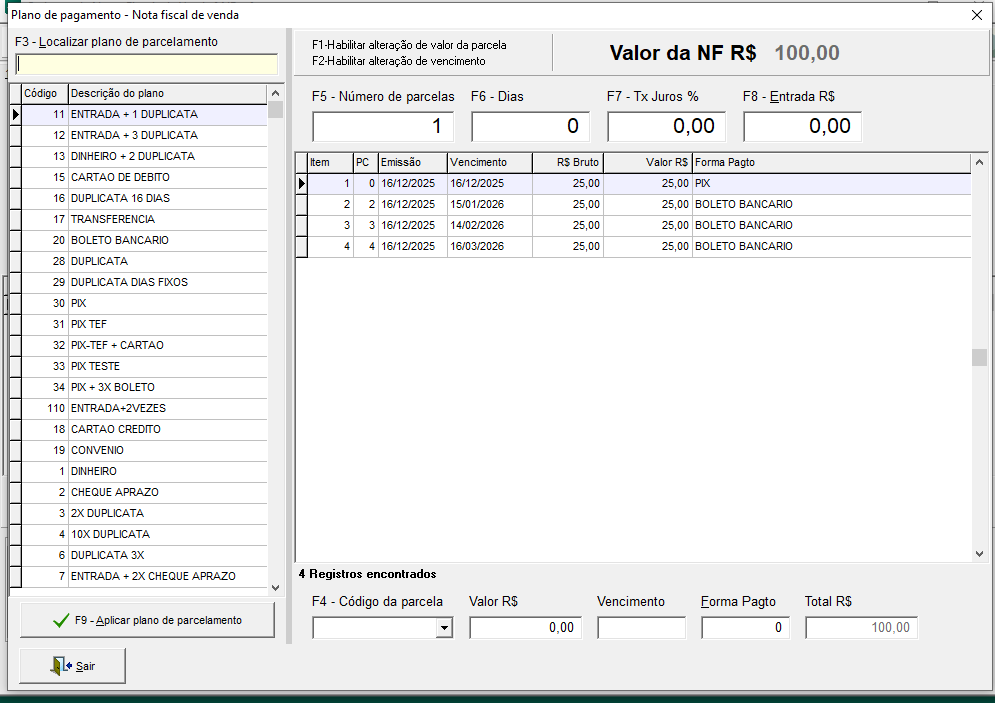
Task: Click the Número de parcelas input
Action: point(383,126)
